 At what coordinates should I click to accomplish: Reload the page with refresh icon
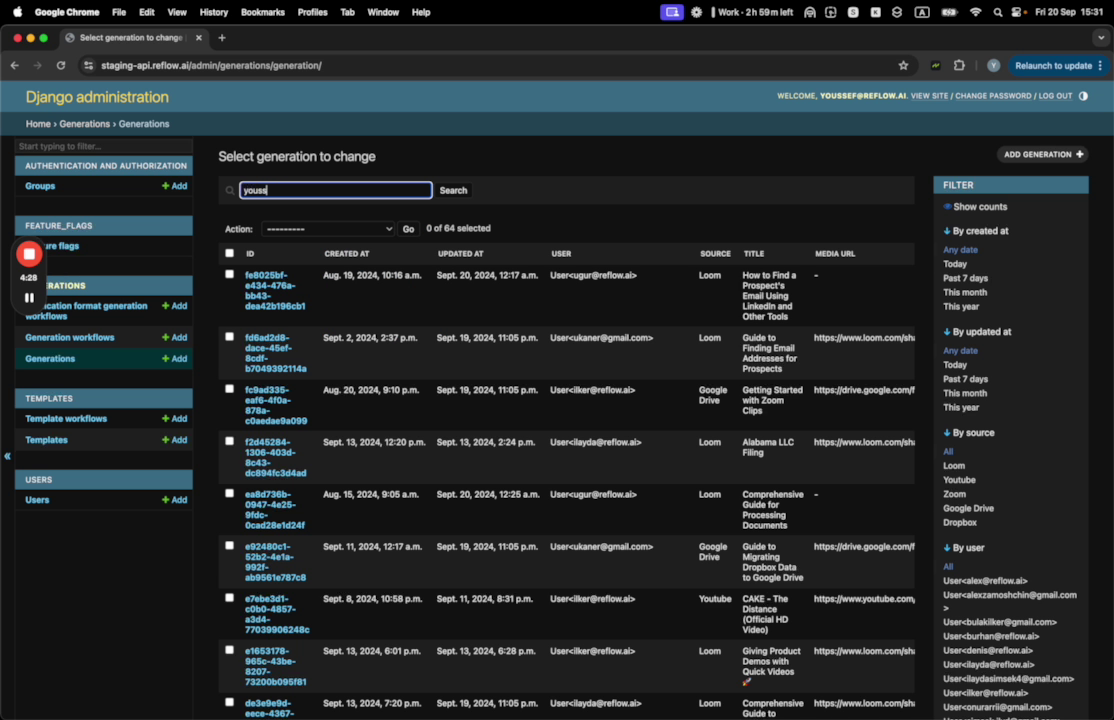(x=61, y=65)
